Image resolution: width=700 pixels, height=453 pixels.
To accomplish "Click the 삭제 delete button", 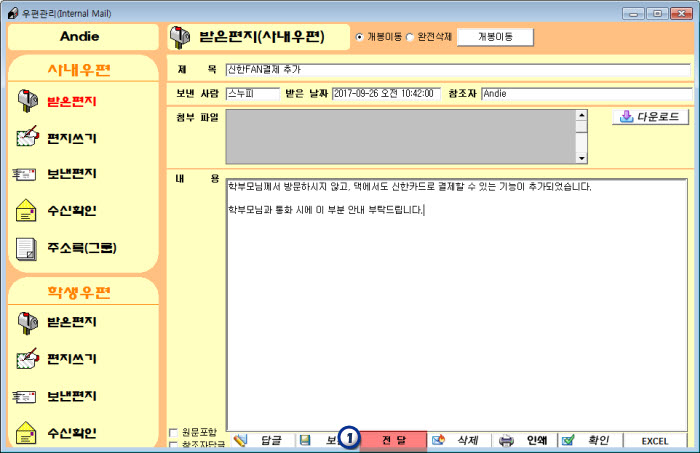I will pyautogui.click(x=459, y=440).
